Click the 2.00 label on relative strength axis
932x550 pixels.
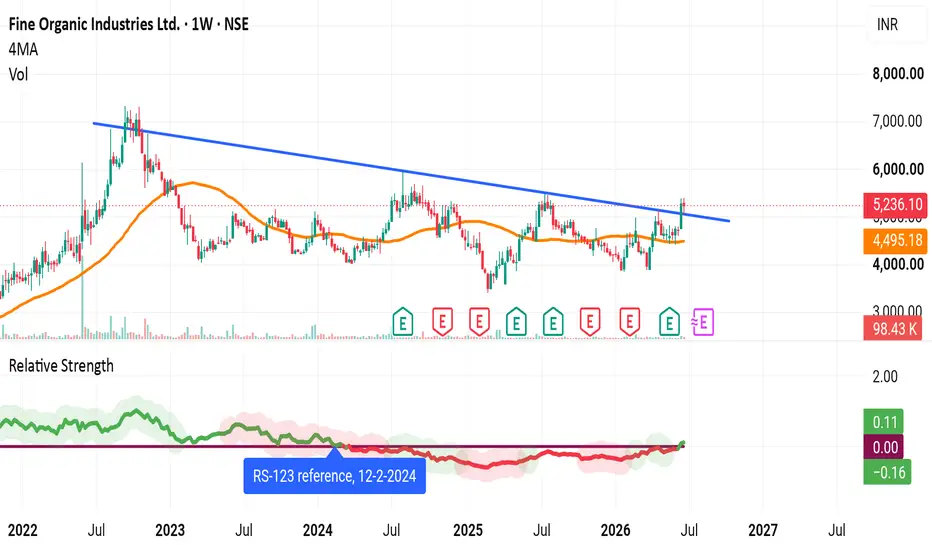tap(885, 376)
